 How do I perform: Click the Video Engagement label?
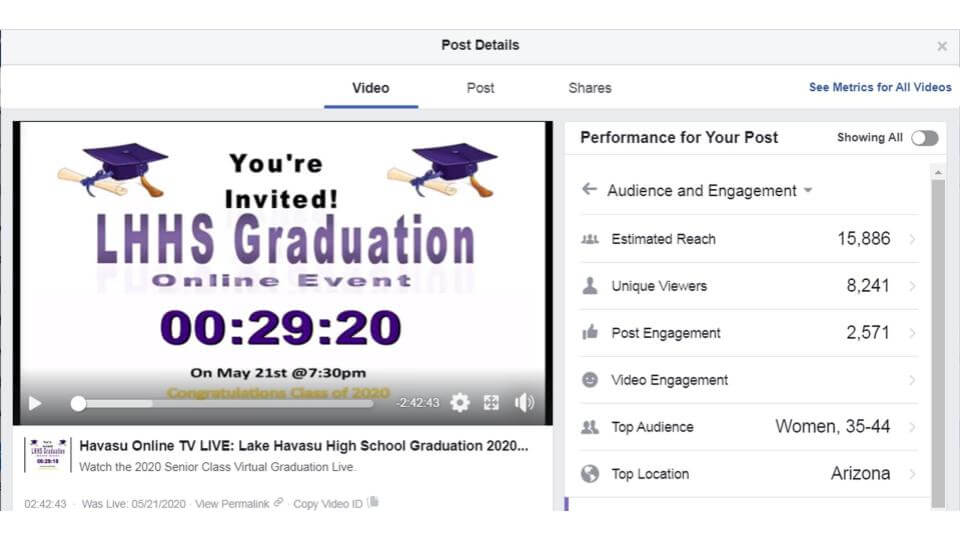point(669,380)
